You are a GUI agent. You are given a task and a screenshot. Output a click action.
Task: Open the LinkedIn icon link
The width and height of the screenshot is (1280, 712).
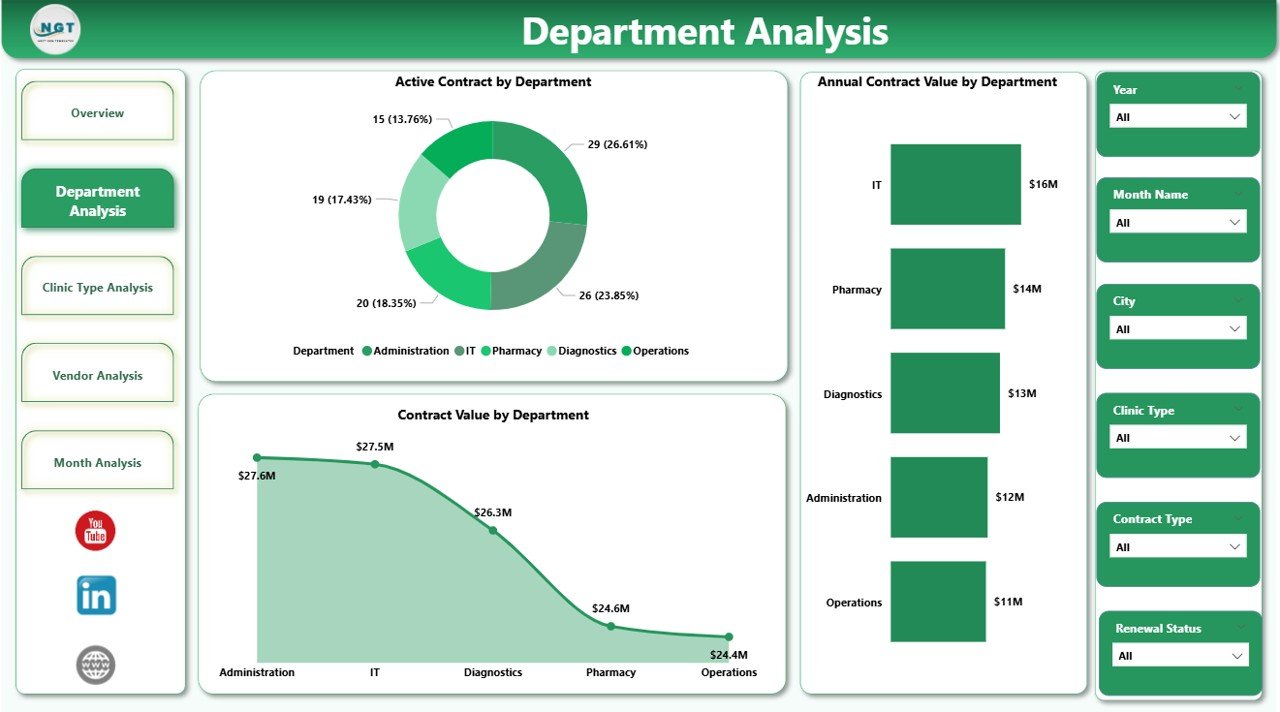(96, 595)
